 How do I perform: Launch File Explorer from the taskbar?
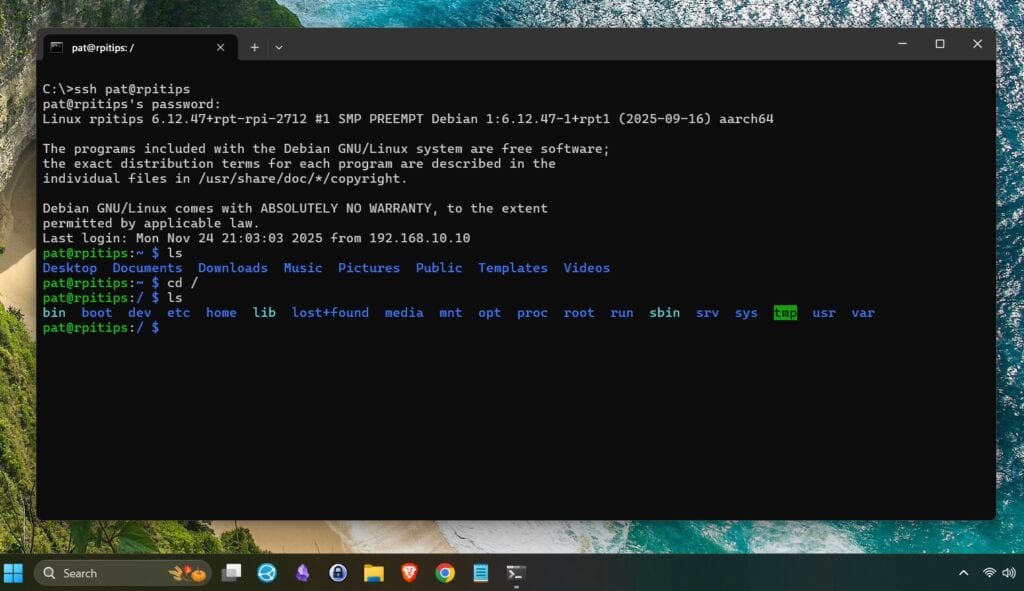click(x=374, y=573)
